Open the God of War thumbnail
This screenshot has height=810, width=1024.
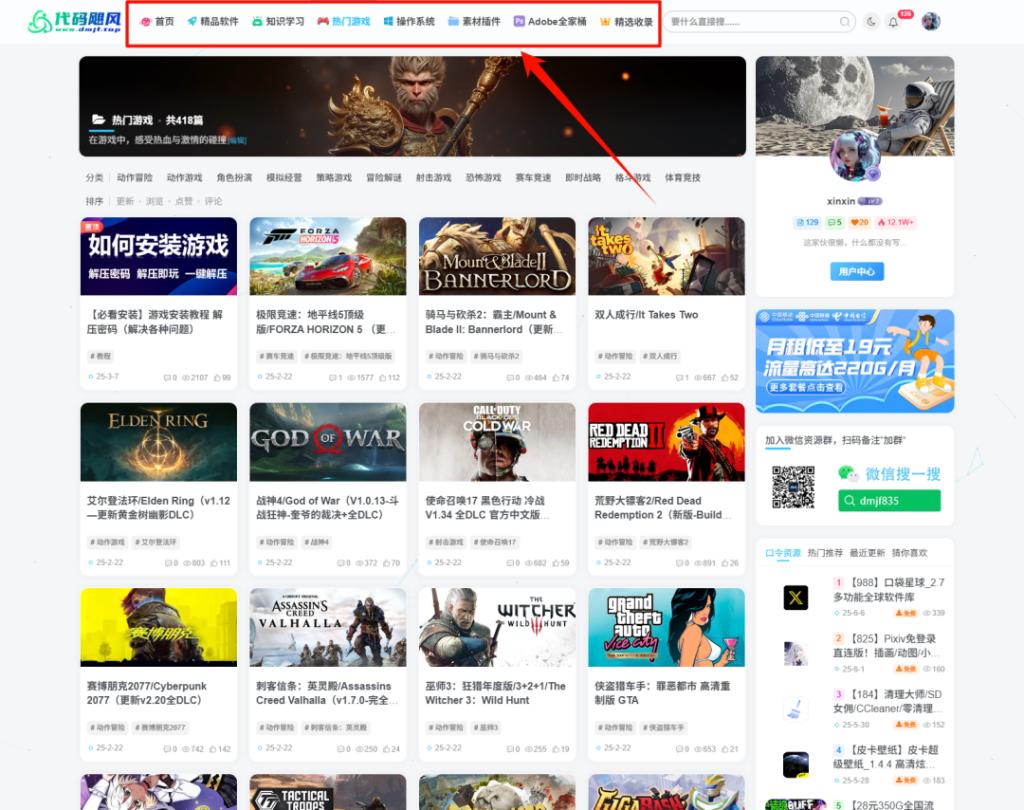(328, 442)
